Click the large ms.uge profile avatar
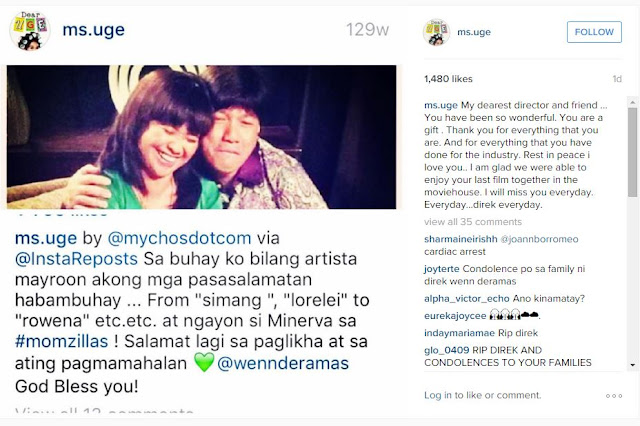 (x=29, y=31)
